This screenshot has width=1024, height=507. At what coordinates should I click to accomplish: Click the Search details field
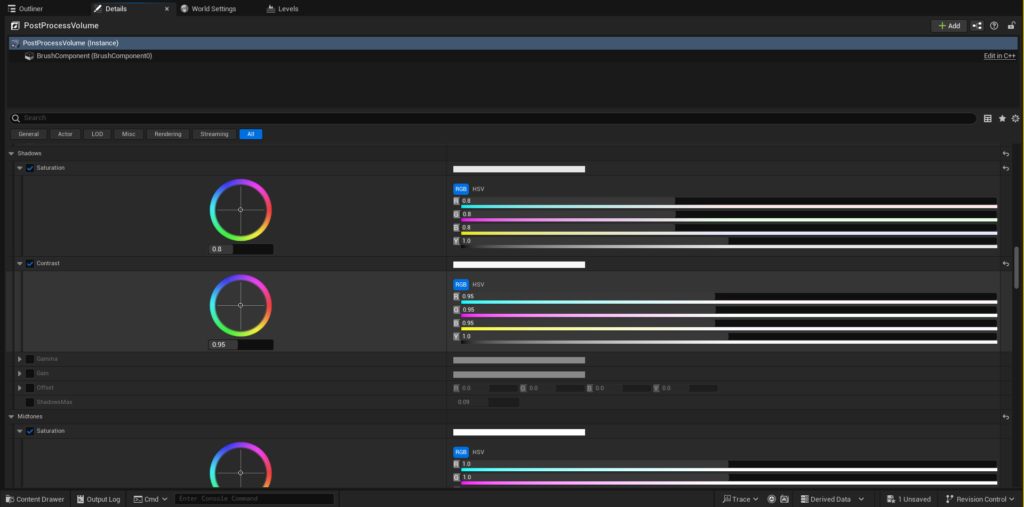(493, 118)
